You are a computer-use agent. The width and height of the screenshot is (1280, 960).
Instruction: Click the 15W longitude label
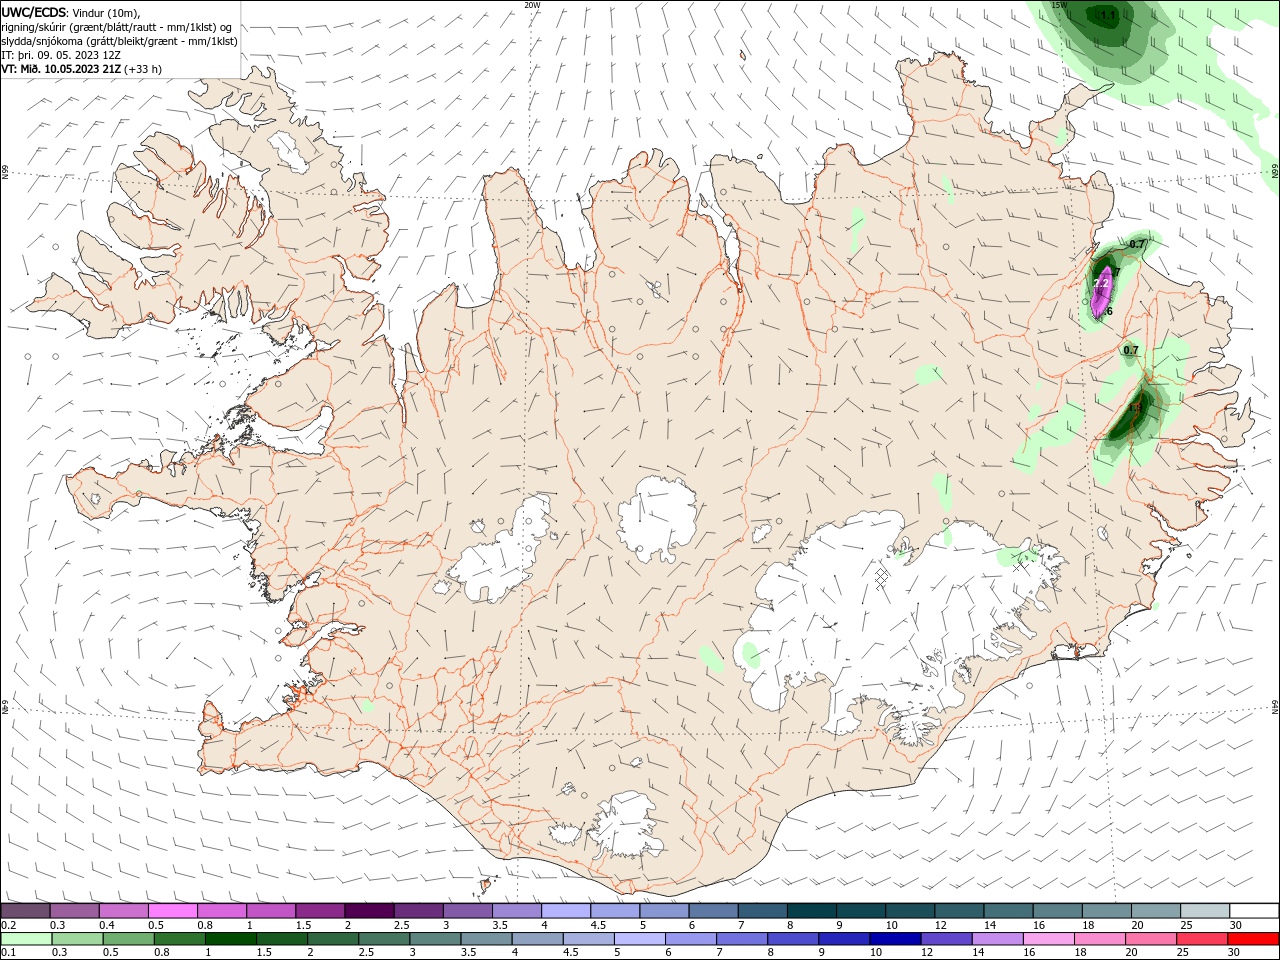(1060, 5)
